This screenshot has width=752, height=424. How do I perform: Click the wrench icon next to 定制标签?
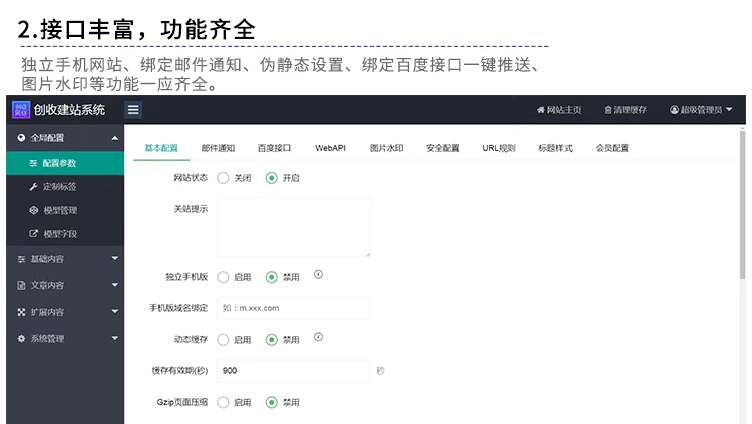pos(33,187)
